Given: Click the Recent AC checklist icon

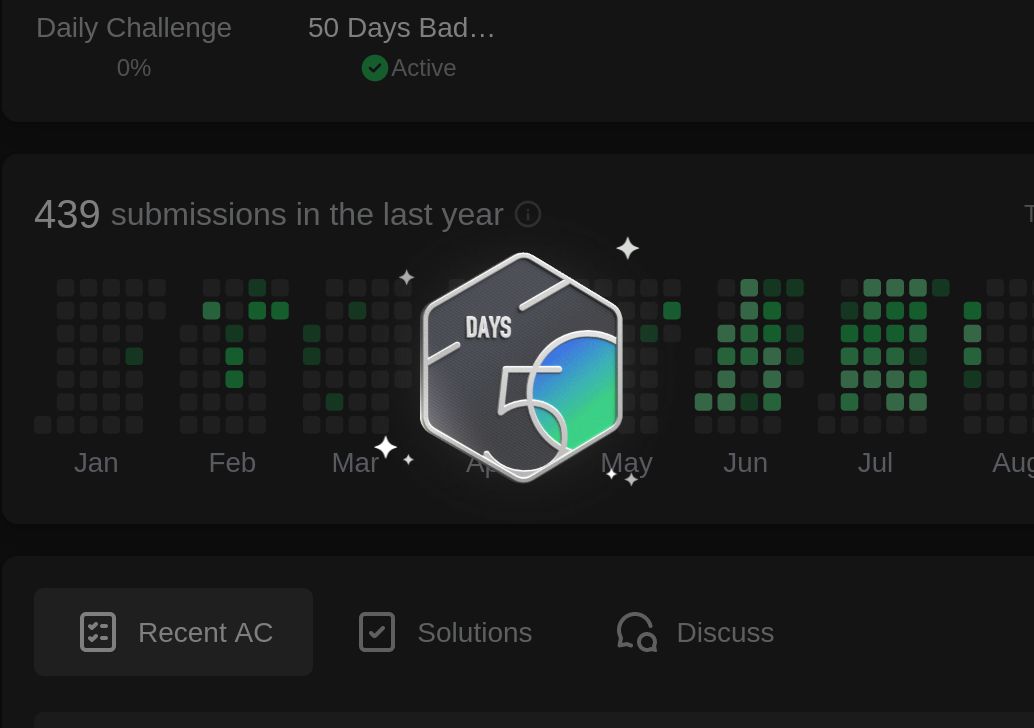Looking at the screenshot, I should pyautogui.click(x=98, y=632).
